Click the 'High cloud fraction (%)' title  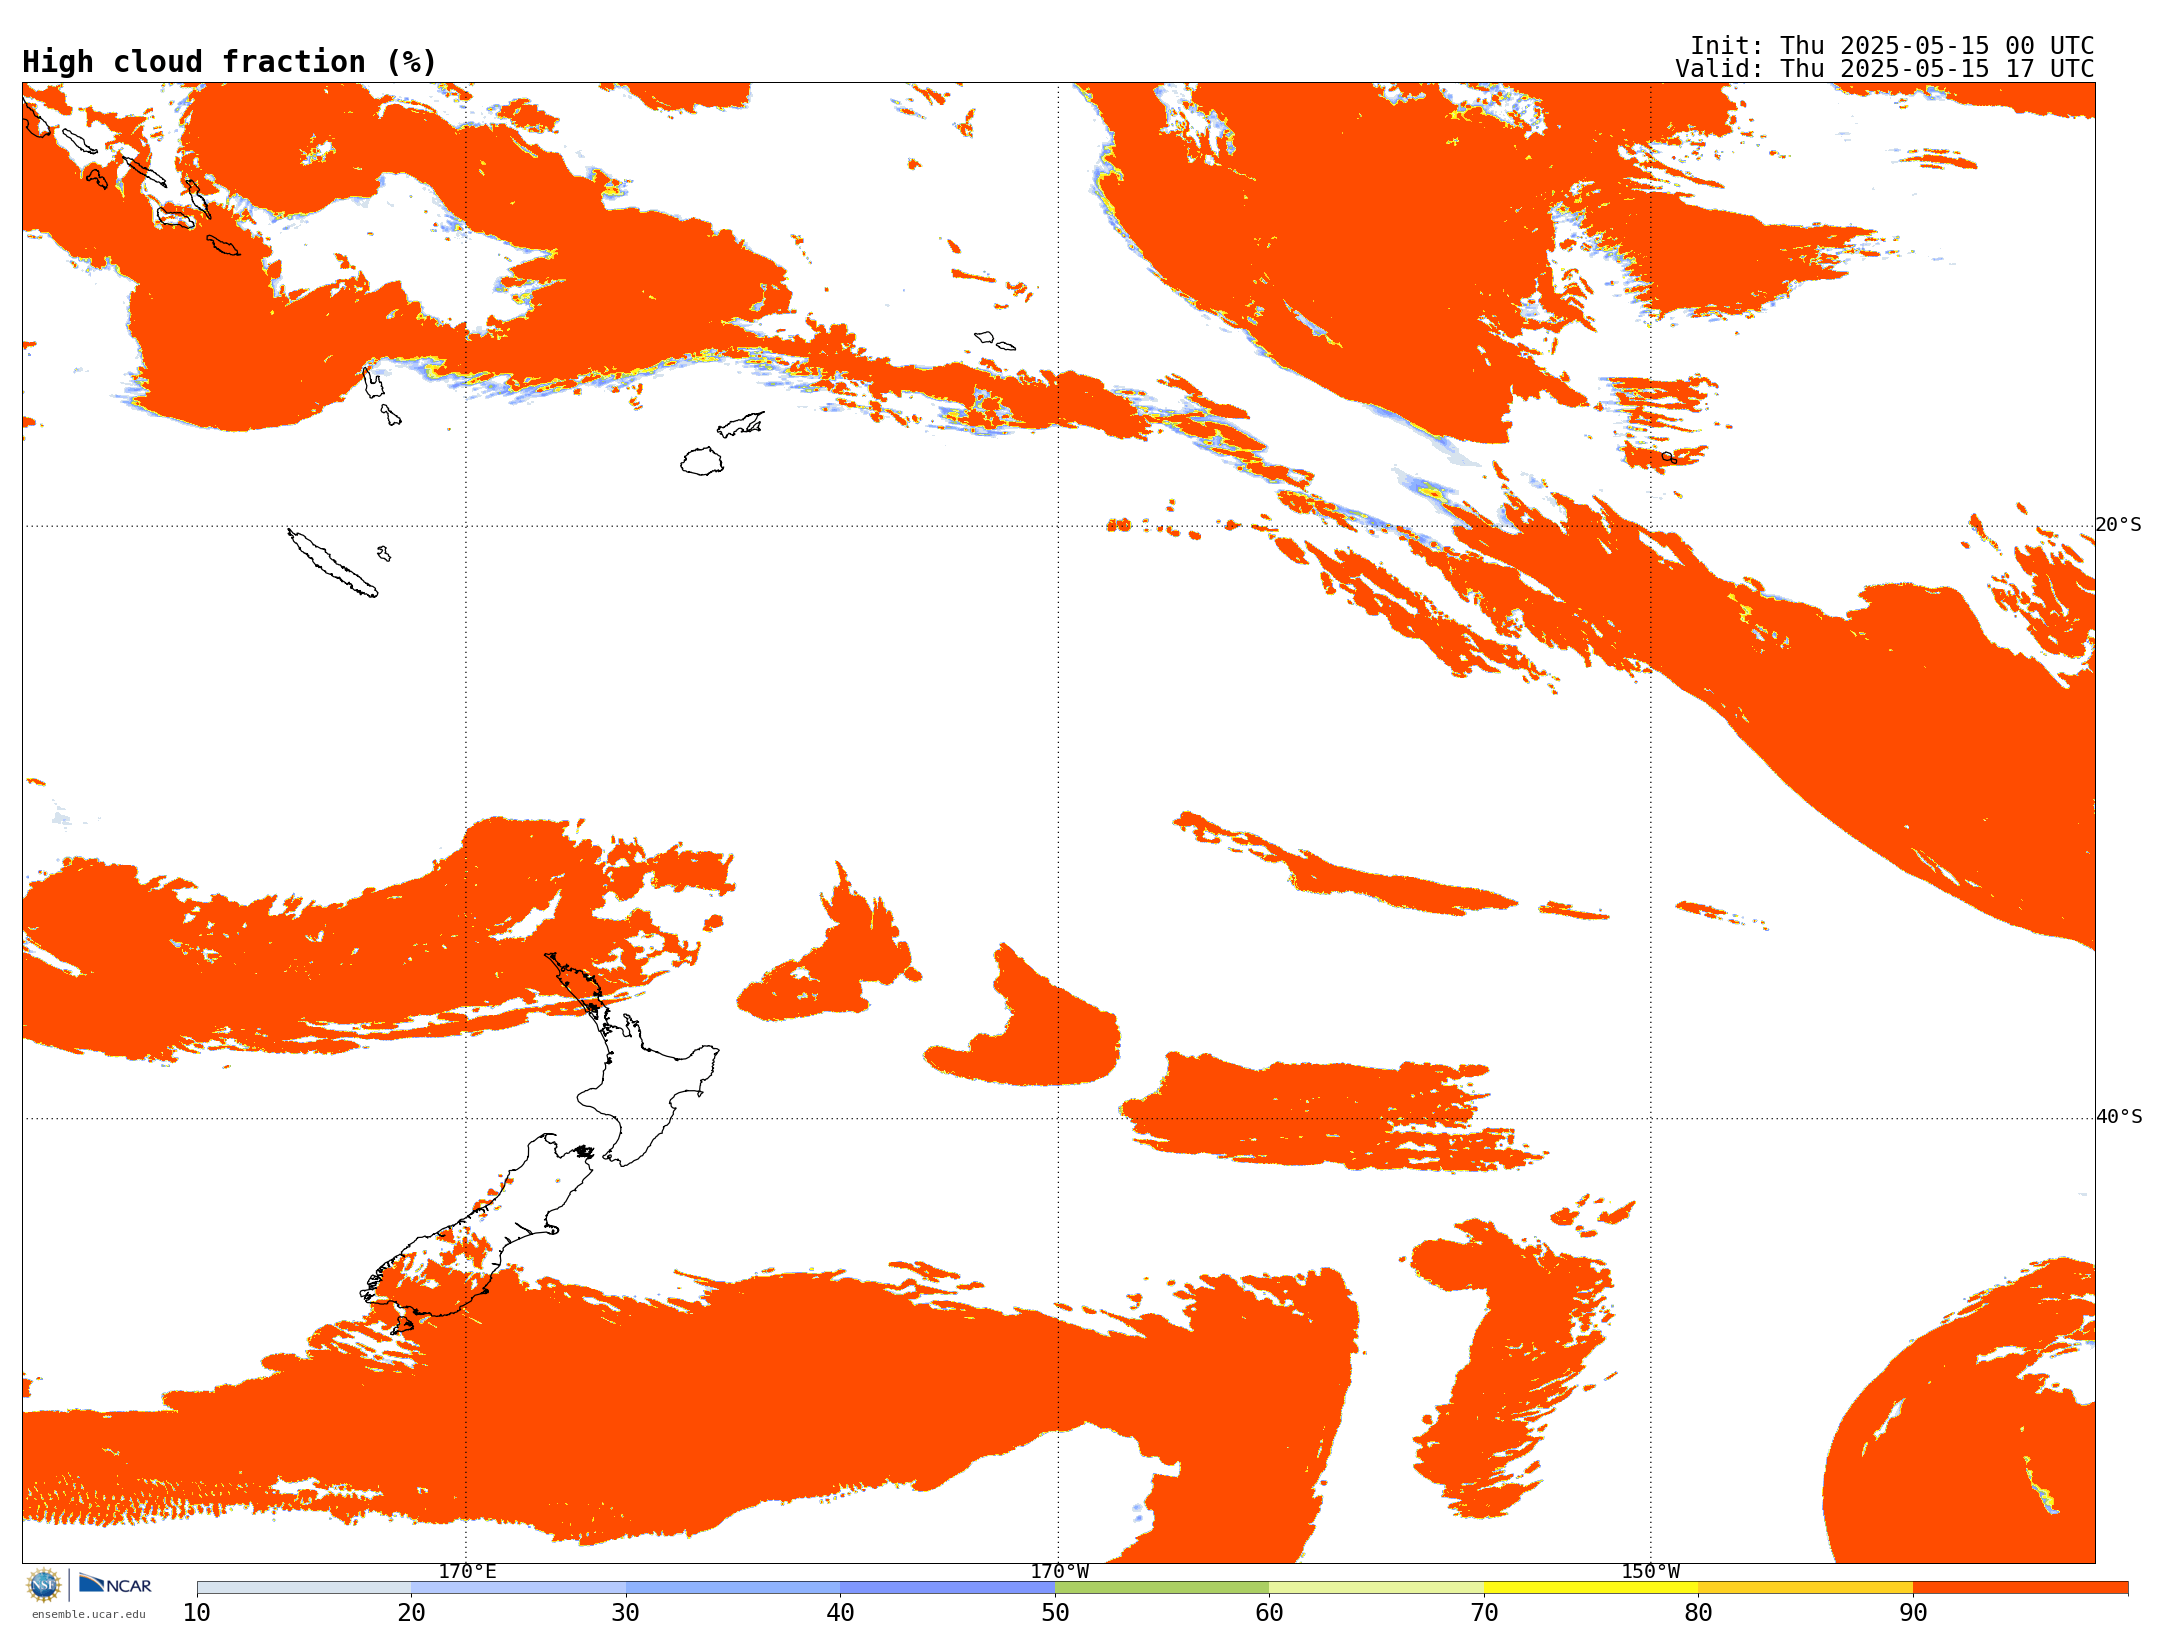(230, 62)
